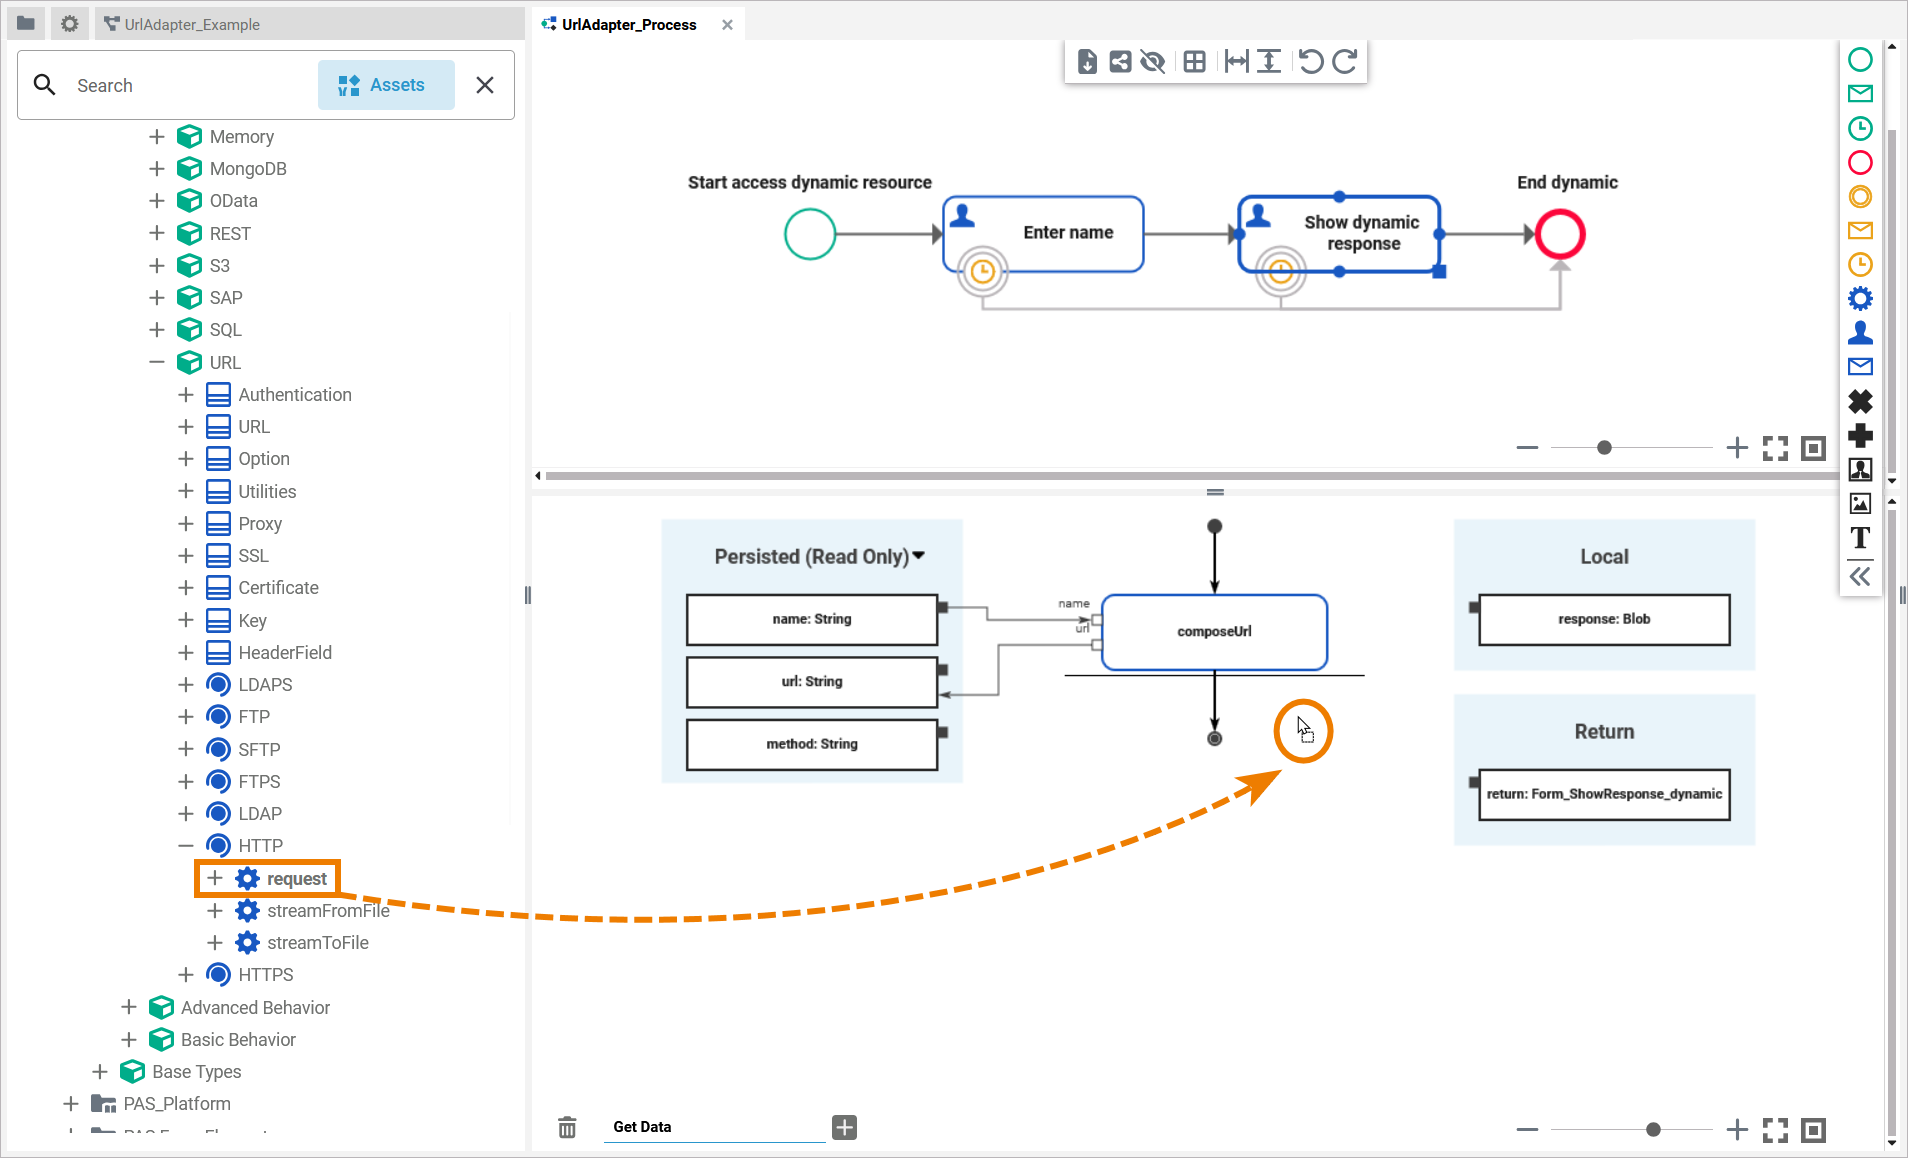Click in the Search input field
The height and width of the screenshot is (1158, 1908).
pos(190,85)
